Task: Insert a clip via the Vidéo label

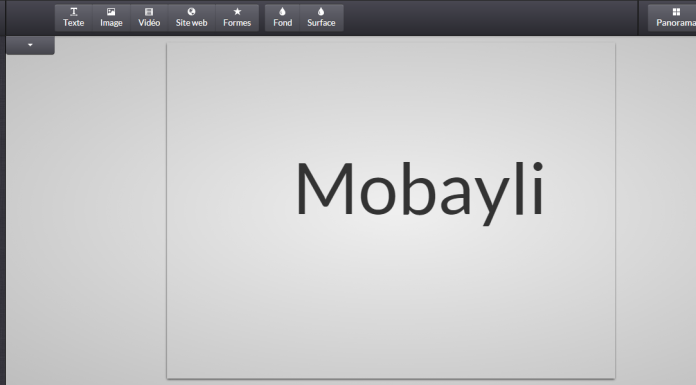Action: tap(149, 23)
